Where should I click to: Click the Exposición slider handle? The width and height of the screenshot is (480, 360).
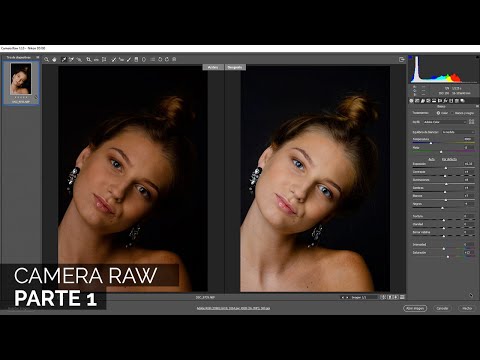[446, 168]
